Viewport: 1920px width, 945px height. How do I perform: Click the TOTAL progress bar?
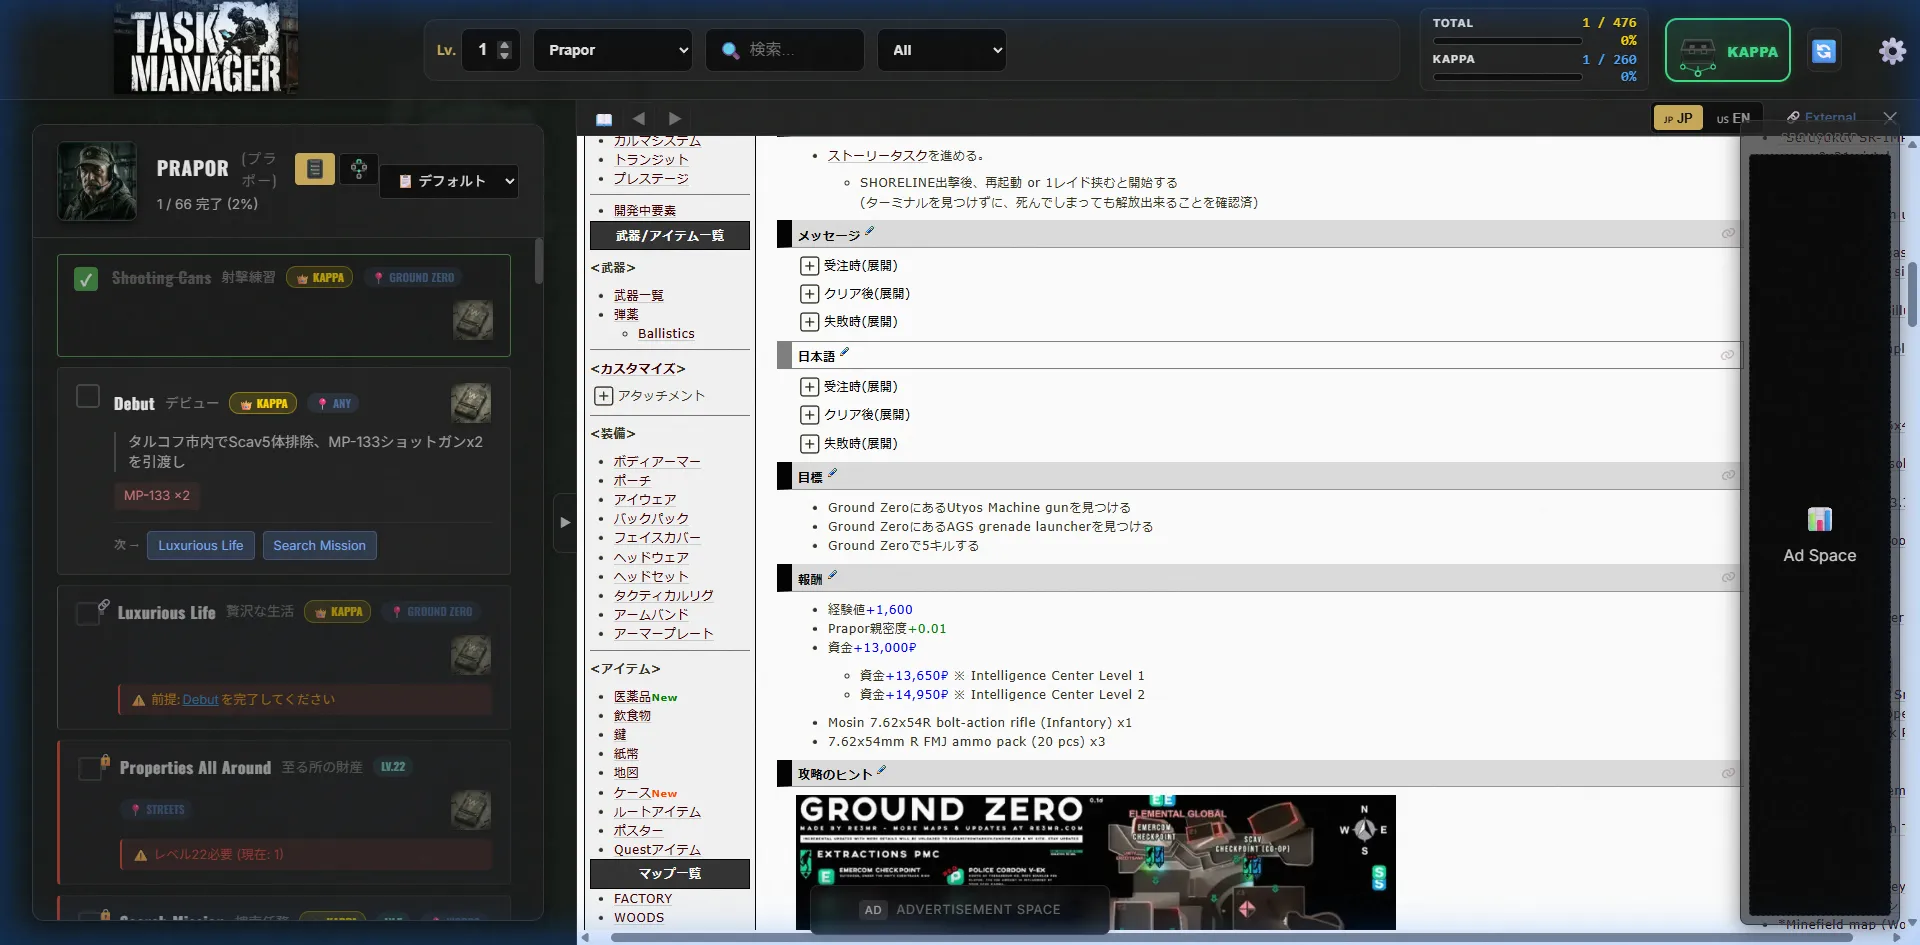click(x=1507, y=41)
